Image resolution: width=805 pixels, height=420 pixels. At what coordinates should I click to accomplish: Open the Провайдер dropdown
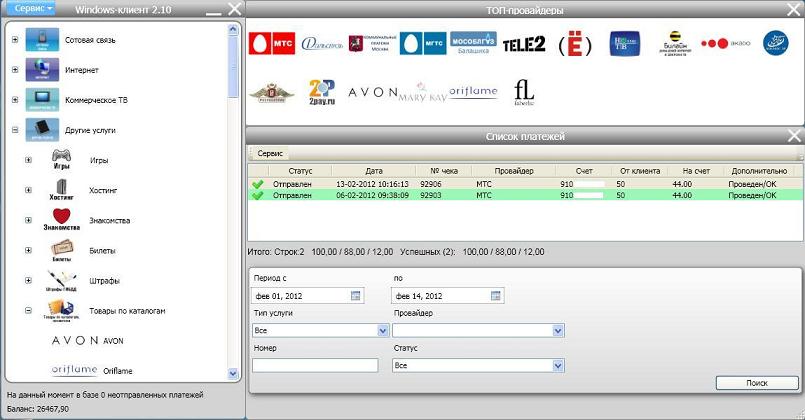coord(558,331)
